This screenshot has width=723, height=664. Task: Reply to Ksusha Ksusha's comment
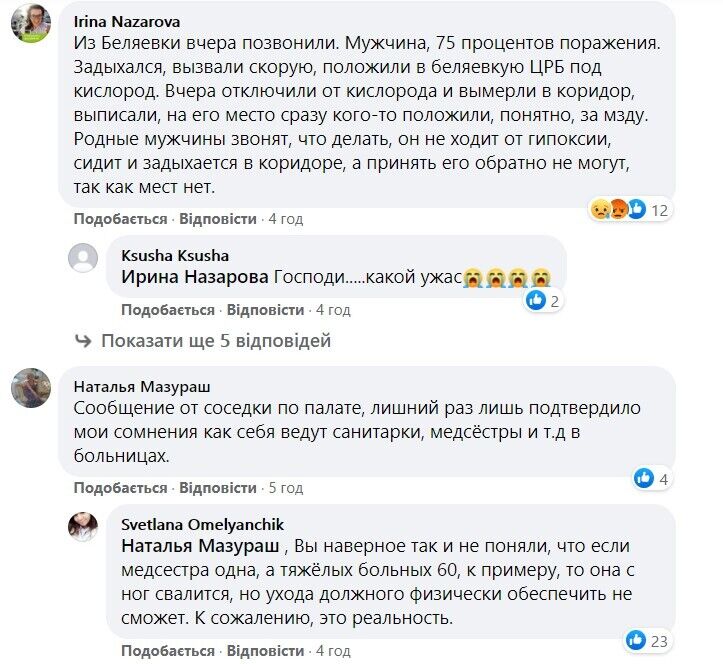[x=266, y=308]
